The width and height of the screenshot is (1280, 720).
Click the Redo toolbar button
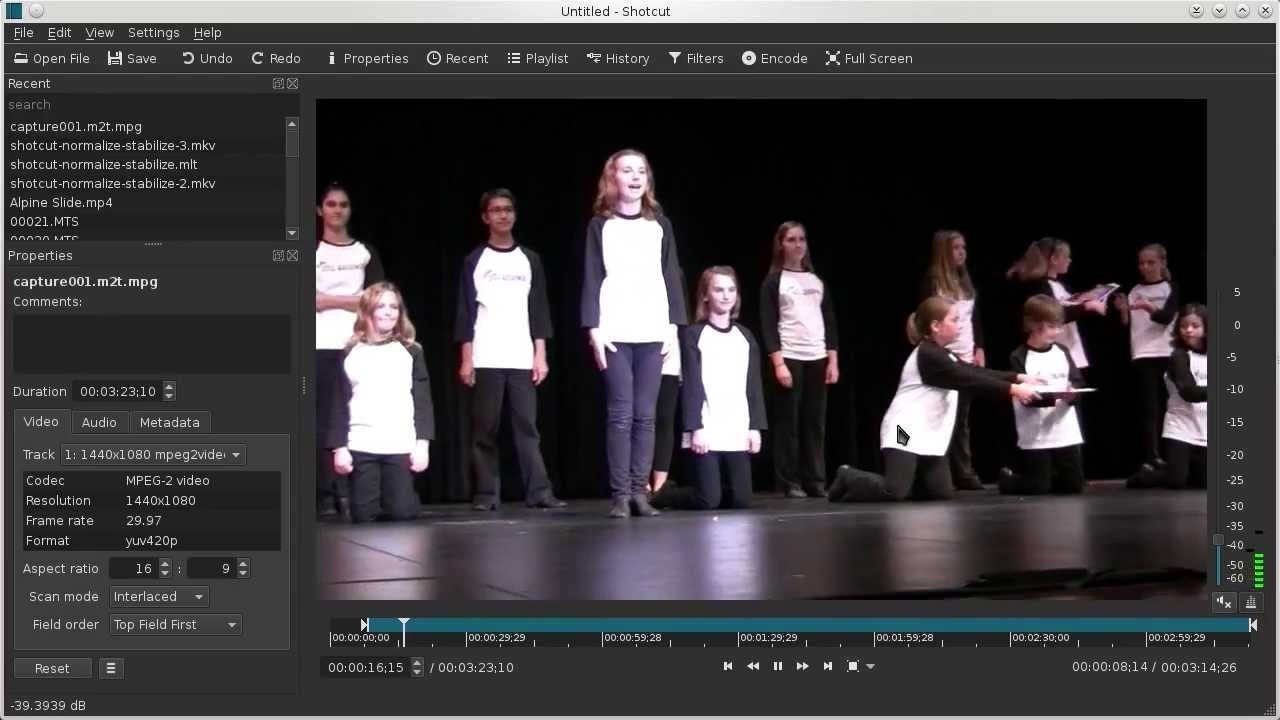tap(276, 58)
